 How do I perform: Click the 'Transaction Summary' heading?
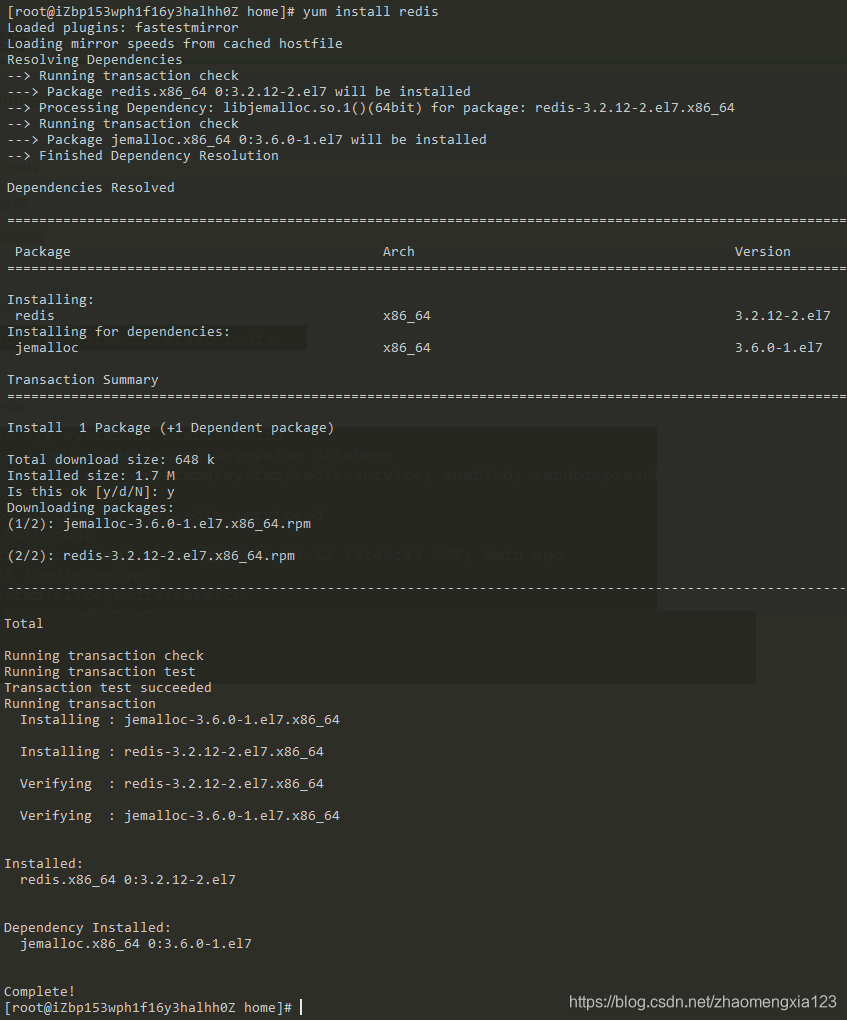[x=83, y=380]
